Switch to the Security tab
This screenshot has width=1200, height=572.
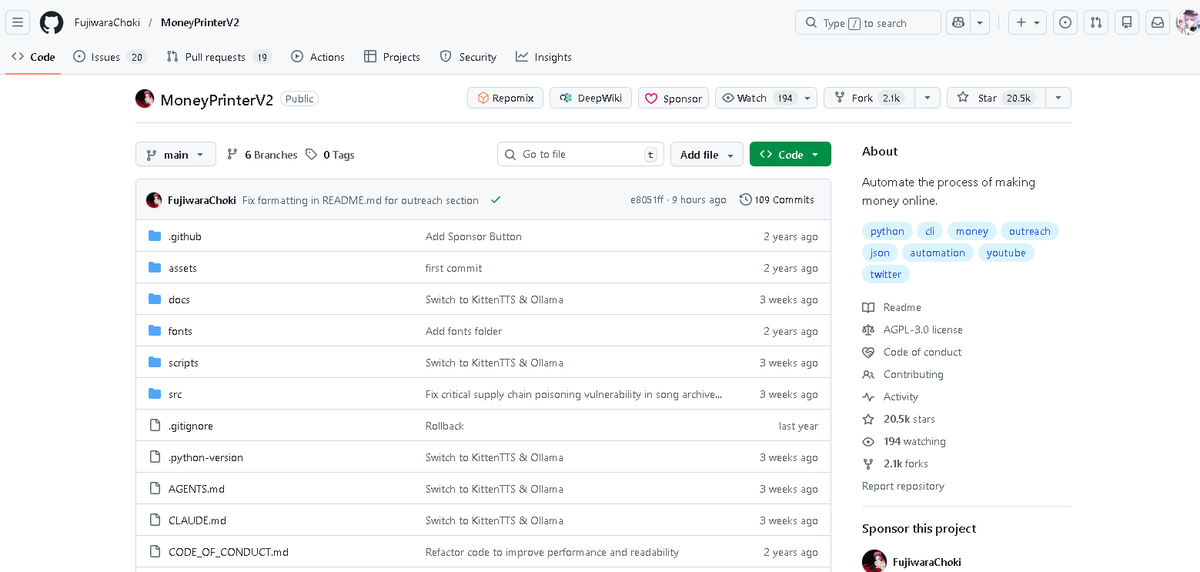tap(468, 57)
